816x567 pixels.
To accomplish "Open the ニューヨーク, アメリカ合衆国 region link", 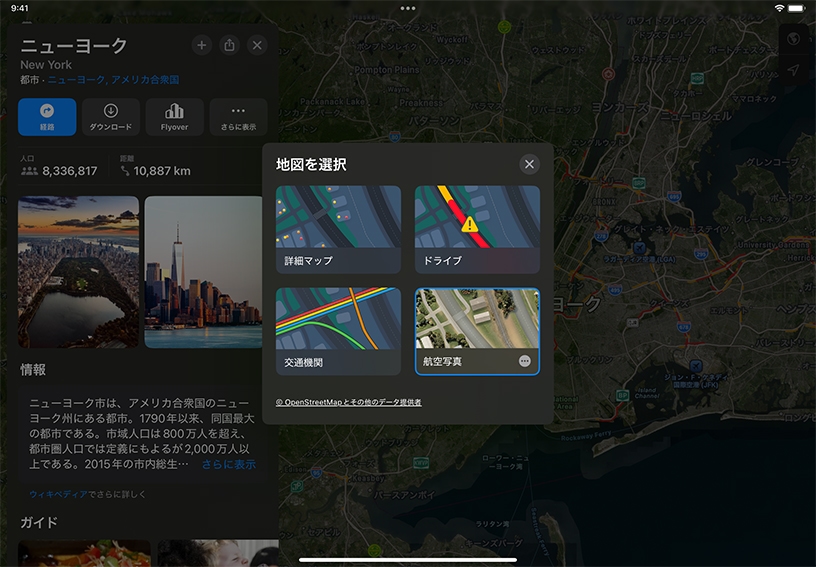I will coord(113,79).
